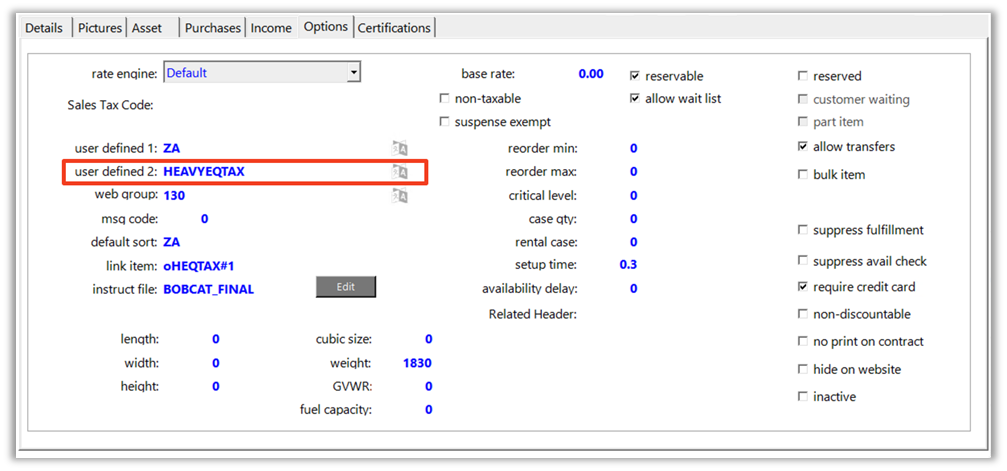Click the link item field oHEQTAX#1

point(198,266)
